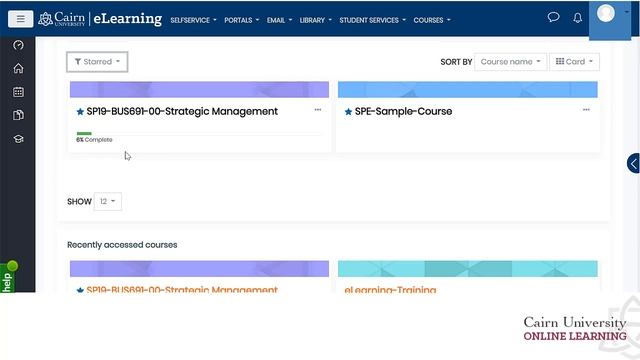
Task: Open the COURSES menu
Action: [432, 20]
